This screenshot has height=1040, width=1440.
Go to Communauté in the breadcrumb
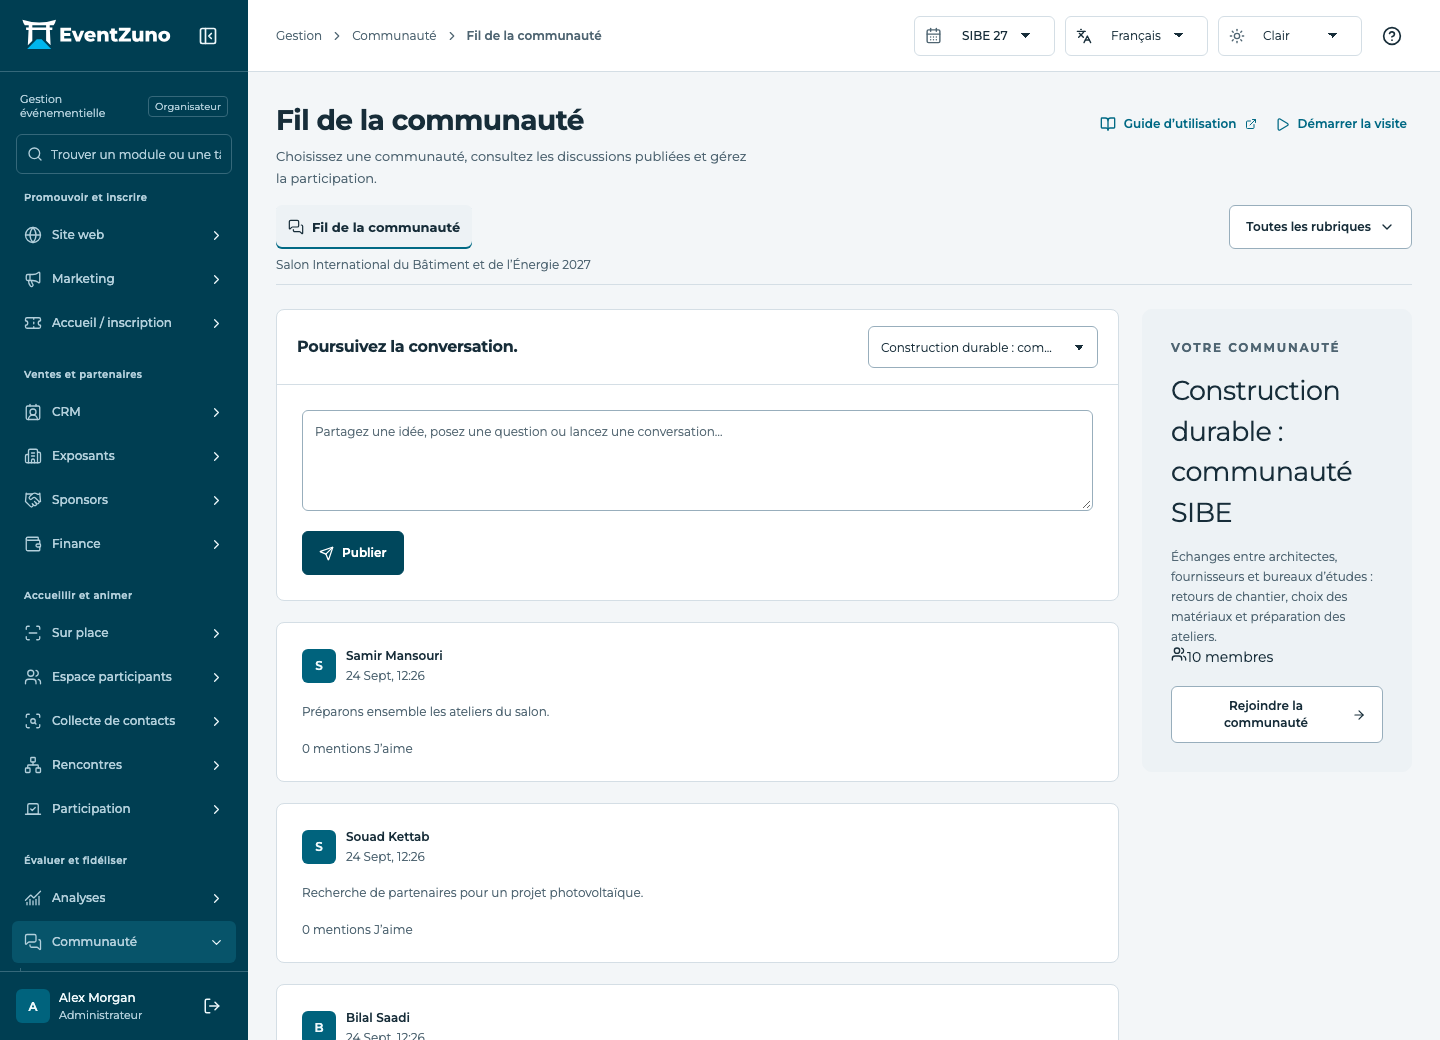(x=394, y=36)
